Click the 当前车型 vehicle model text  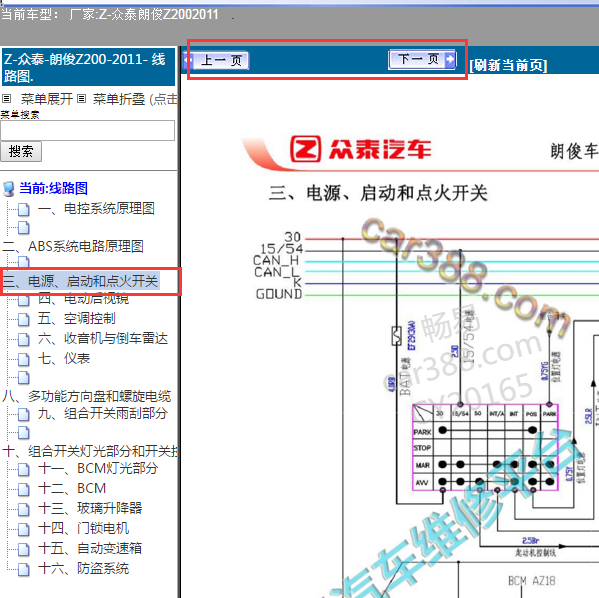110,15
